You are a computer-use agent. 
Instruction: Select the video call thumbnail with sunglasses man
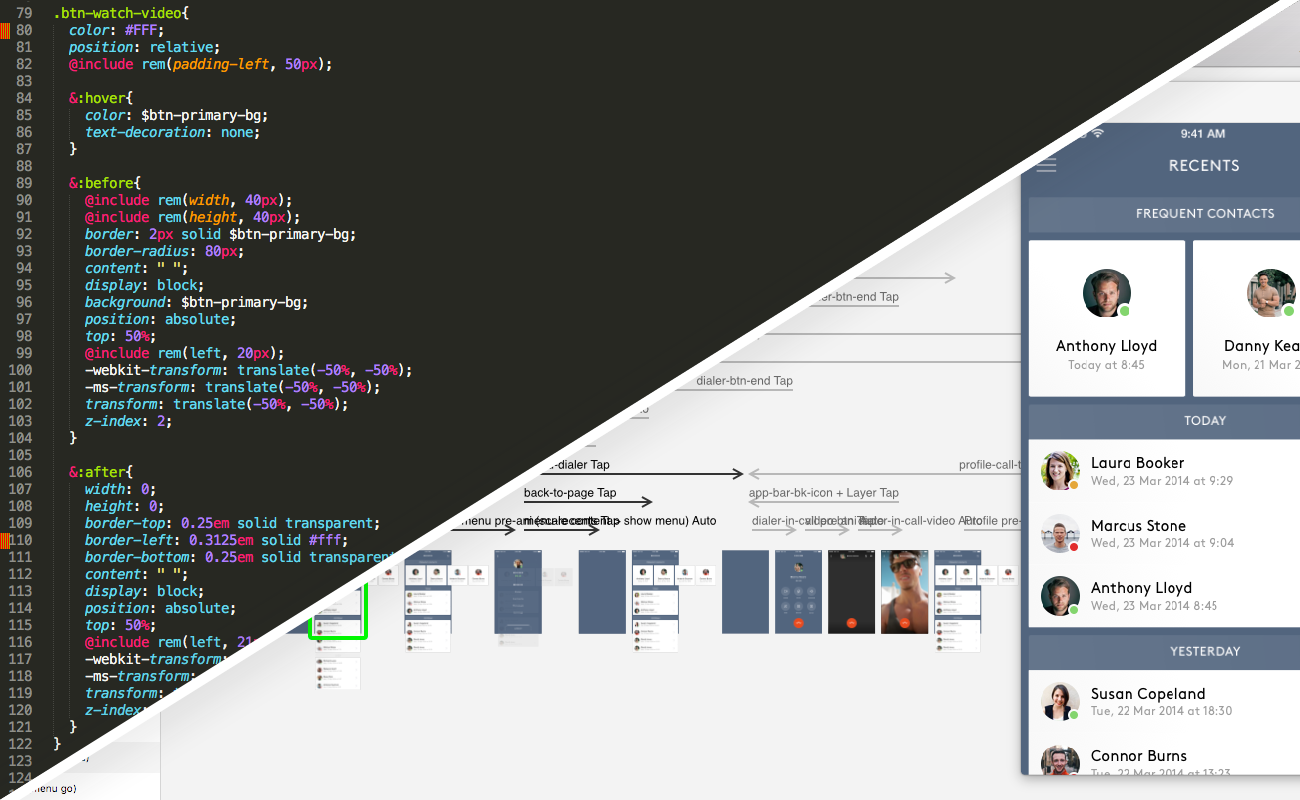coord(904,591)
